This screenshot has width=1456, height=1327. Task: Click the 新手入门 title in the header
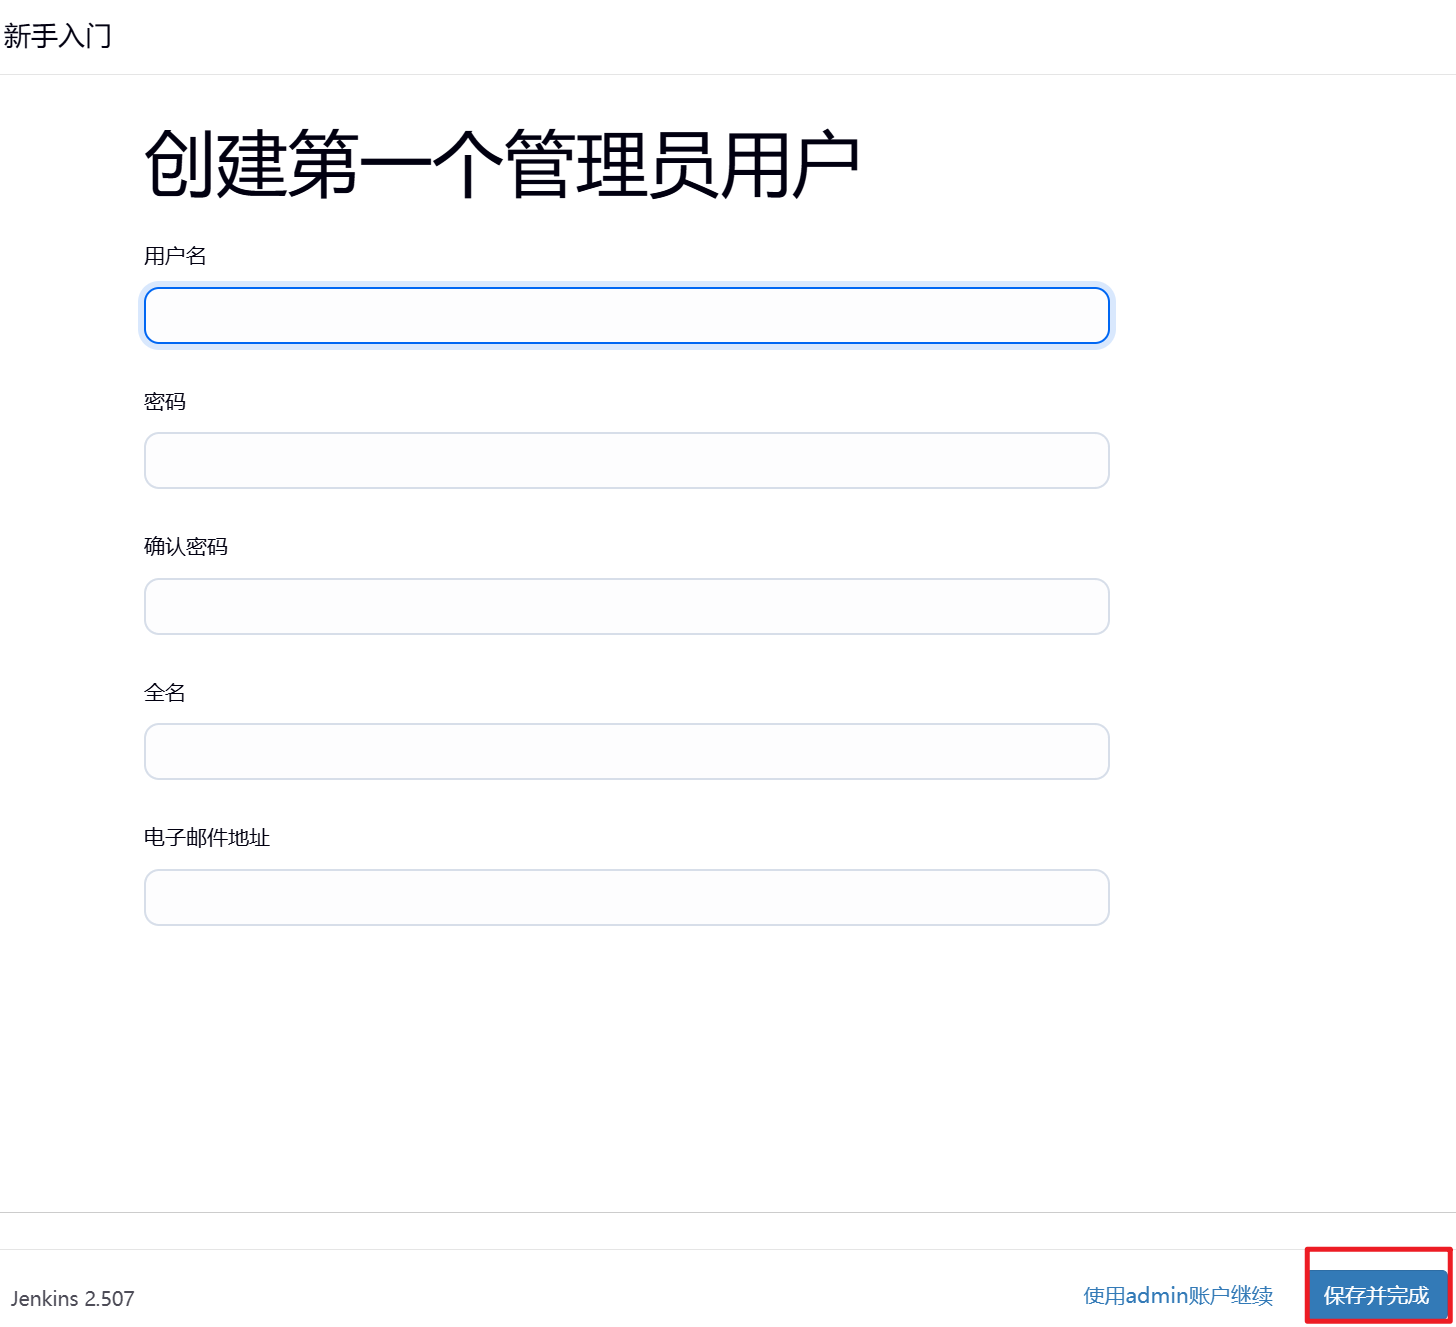pos(57,36)
